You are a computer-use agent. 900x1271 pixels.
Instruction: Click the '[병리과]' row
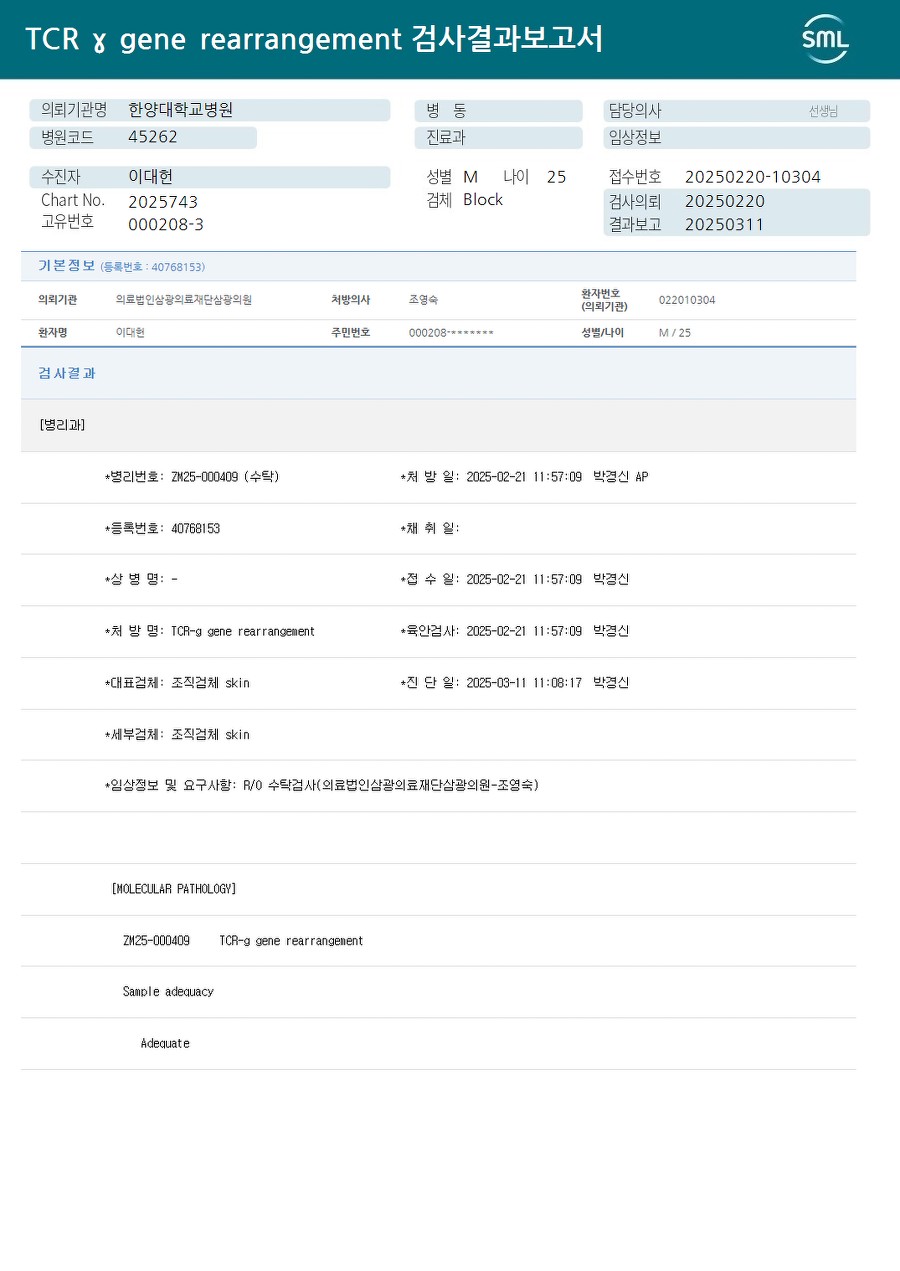tap(438, 425)
